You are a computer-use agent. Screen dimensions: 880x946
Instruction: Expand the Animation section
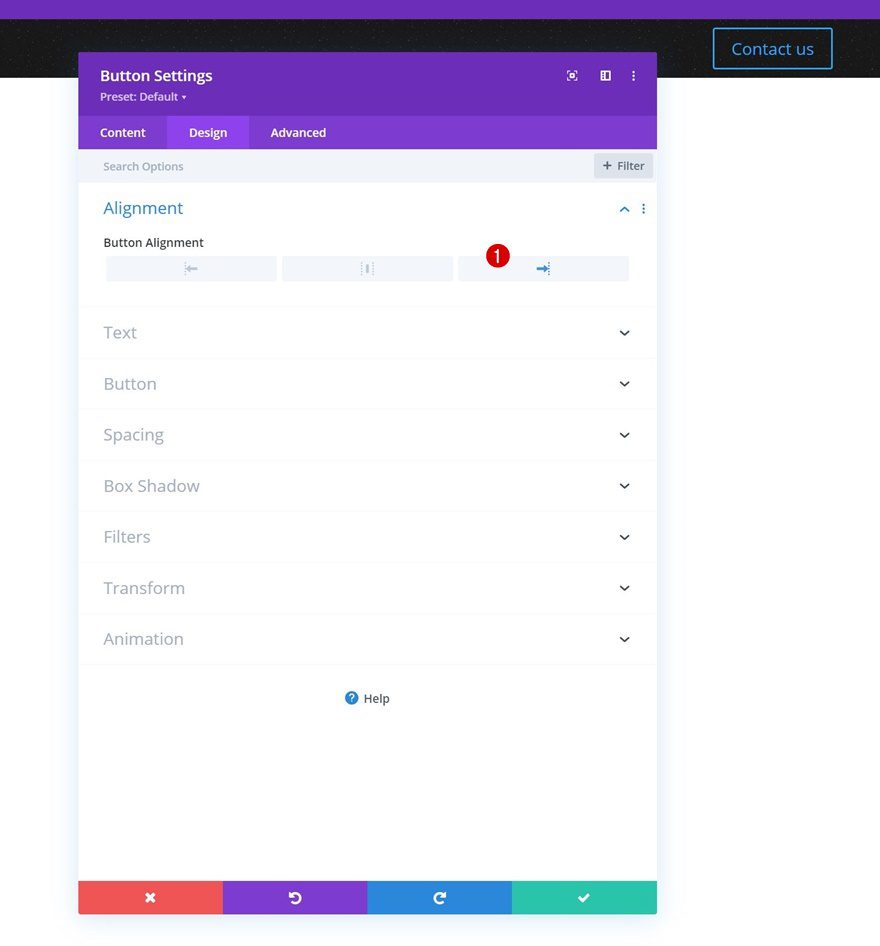point(367,638)
